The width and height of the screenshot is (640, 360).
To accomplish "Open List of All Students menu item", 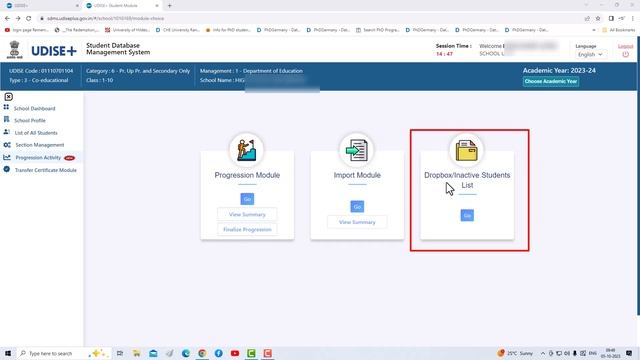I will (x=36, y=133).
